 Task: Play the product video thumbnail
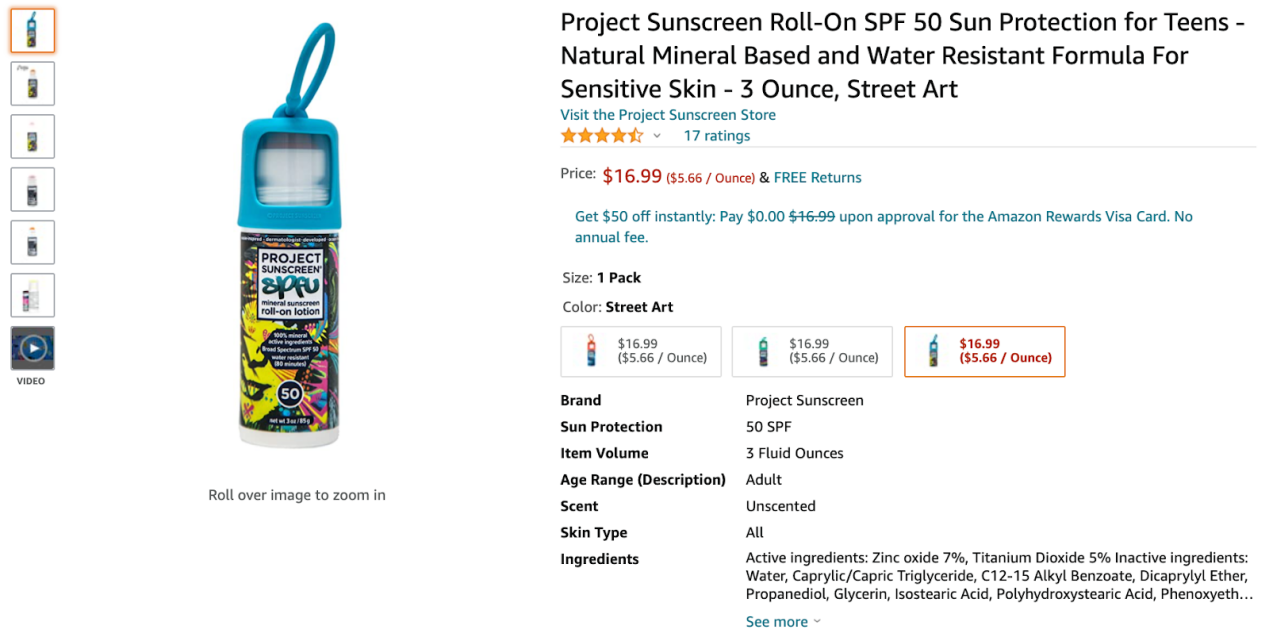click(x=32, y=348)
